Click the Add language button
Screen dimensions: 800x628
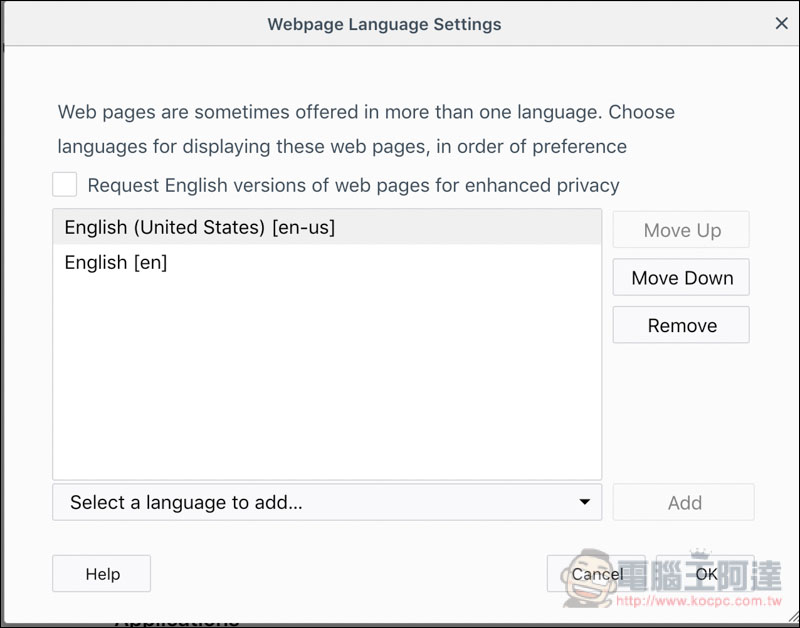[684, 503]
